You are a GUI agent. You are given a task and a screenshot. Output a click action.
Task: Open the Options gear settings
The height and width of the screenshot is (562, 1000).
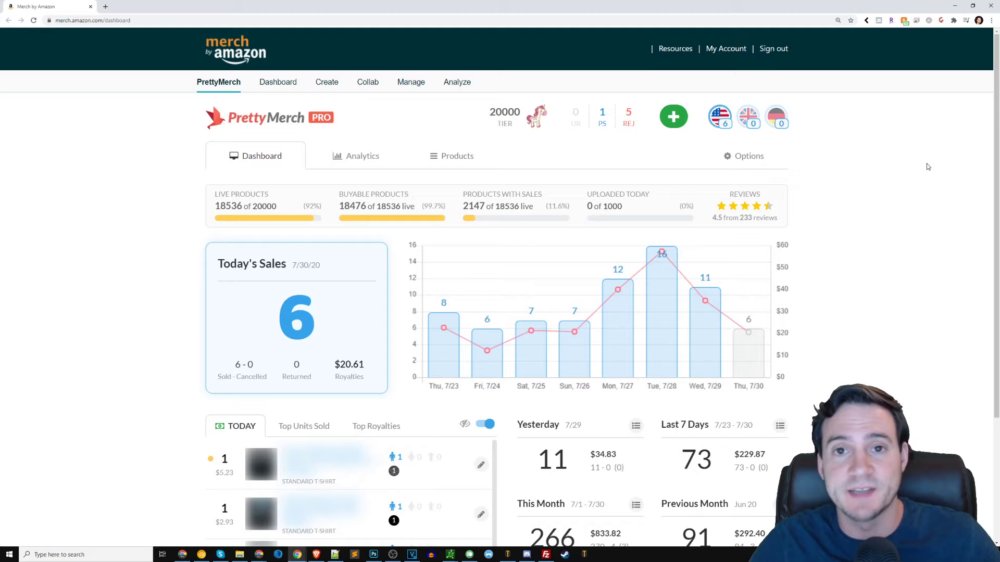[x=744, y=156]
